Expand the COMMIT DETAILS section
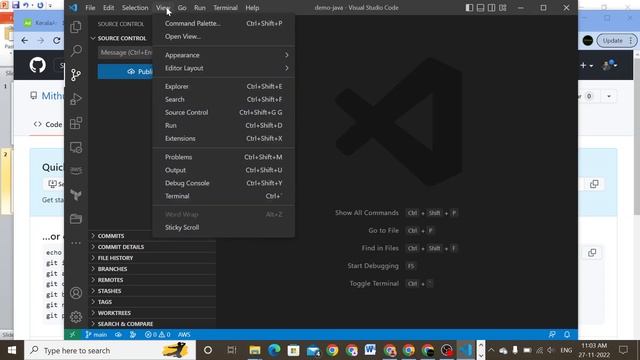This screenshot has width=640, height=360. (x=152, y=247)
